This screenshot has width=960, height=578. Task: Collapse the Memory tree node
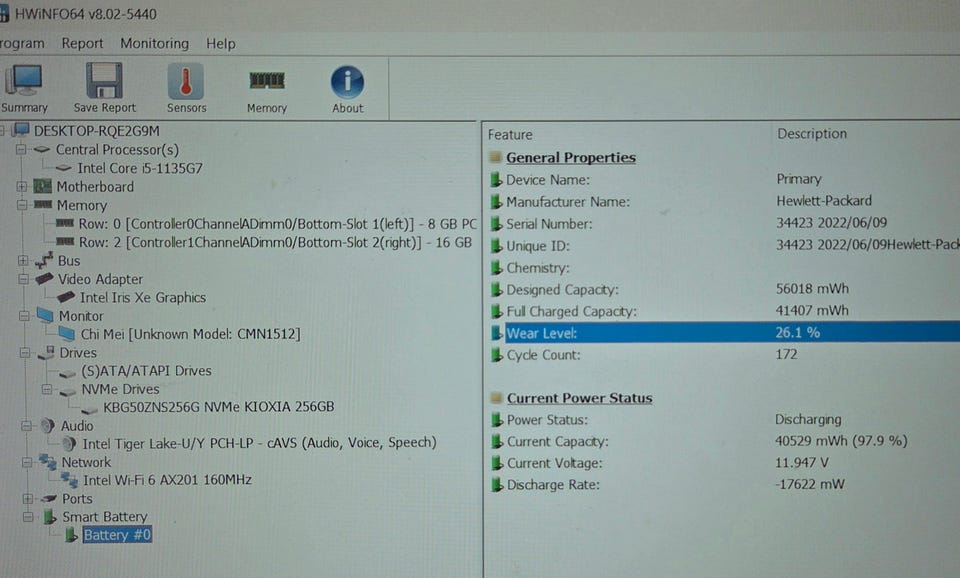(x=22, y=205)
